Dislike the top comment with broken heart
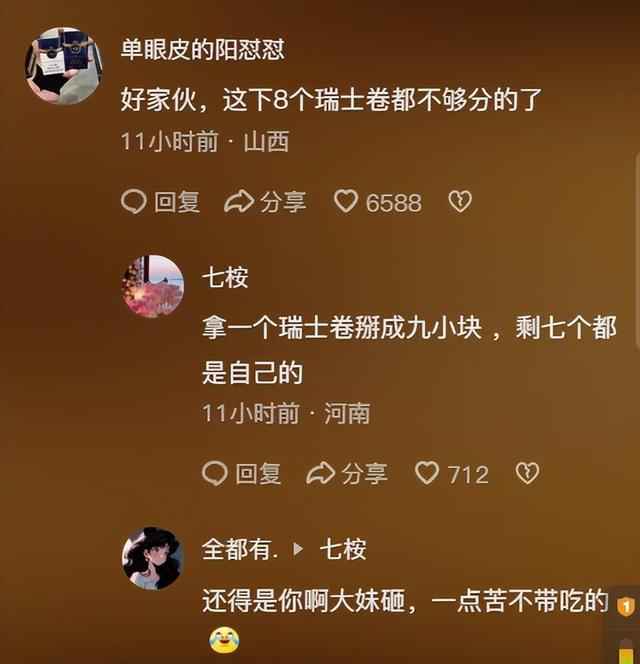 pos(460,202)
